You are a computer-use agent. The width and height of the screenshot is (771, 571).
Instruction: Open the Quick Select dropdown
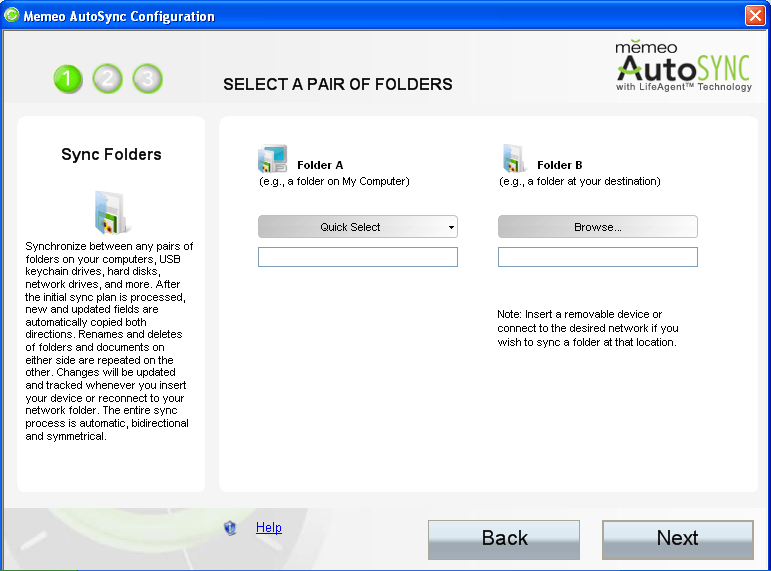click(357, 227)
